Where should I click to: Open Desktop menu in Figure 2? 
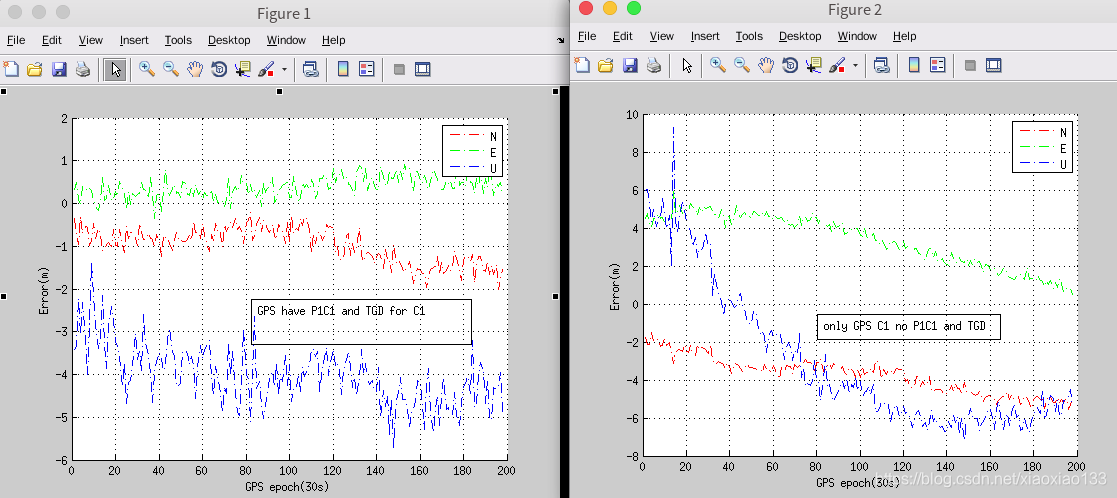pyautogui.click(x=801, y=36)
